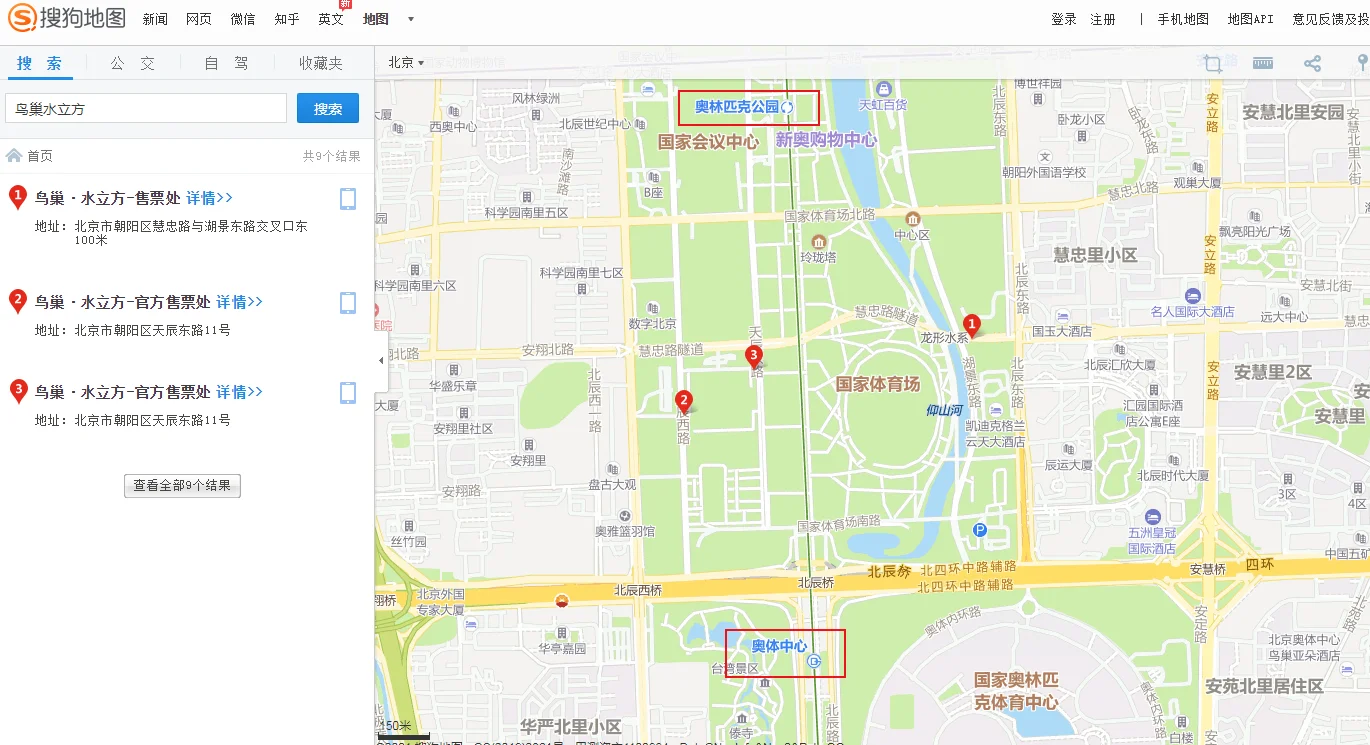The height and width of the screenshot is (745, 1370).
Task: Select the map marker pin tool
Action: (1362, 63)
